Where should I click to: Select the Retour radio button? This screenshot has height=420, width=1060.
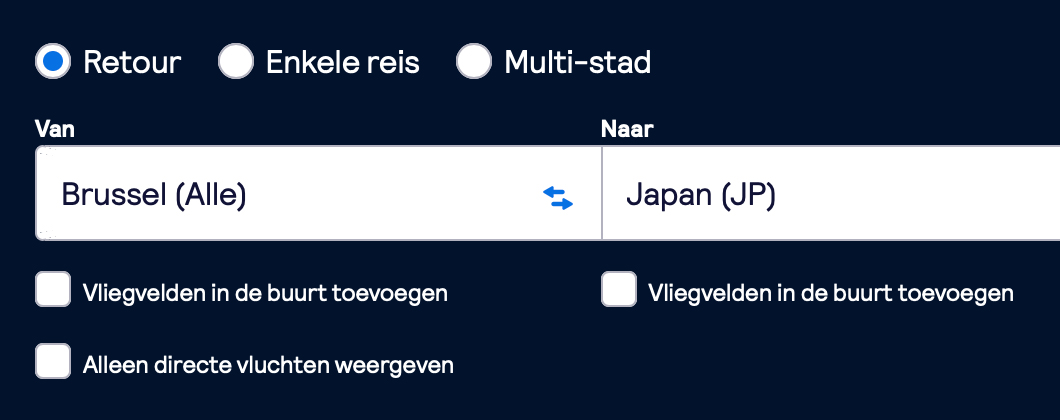pyautogui.click(x=53, y=62)
